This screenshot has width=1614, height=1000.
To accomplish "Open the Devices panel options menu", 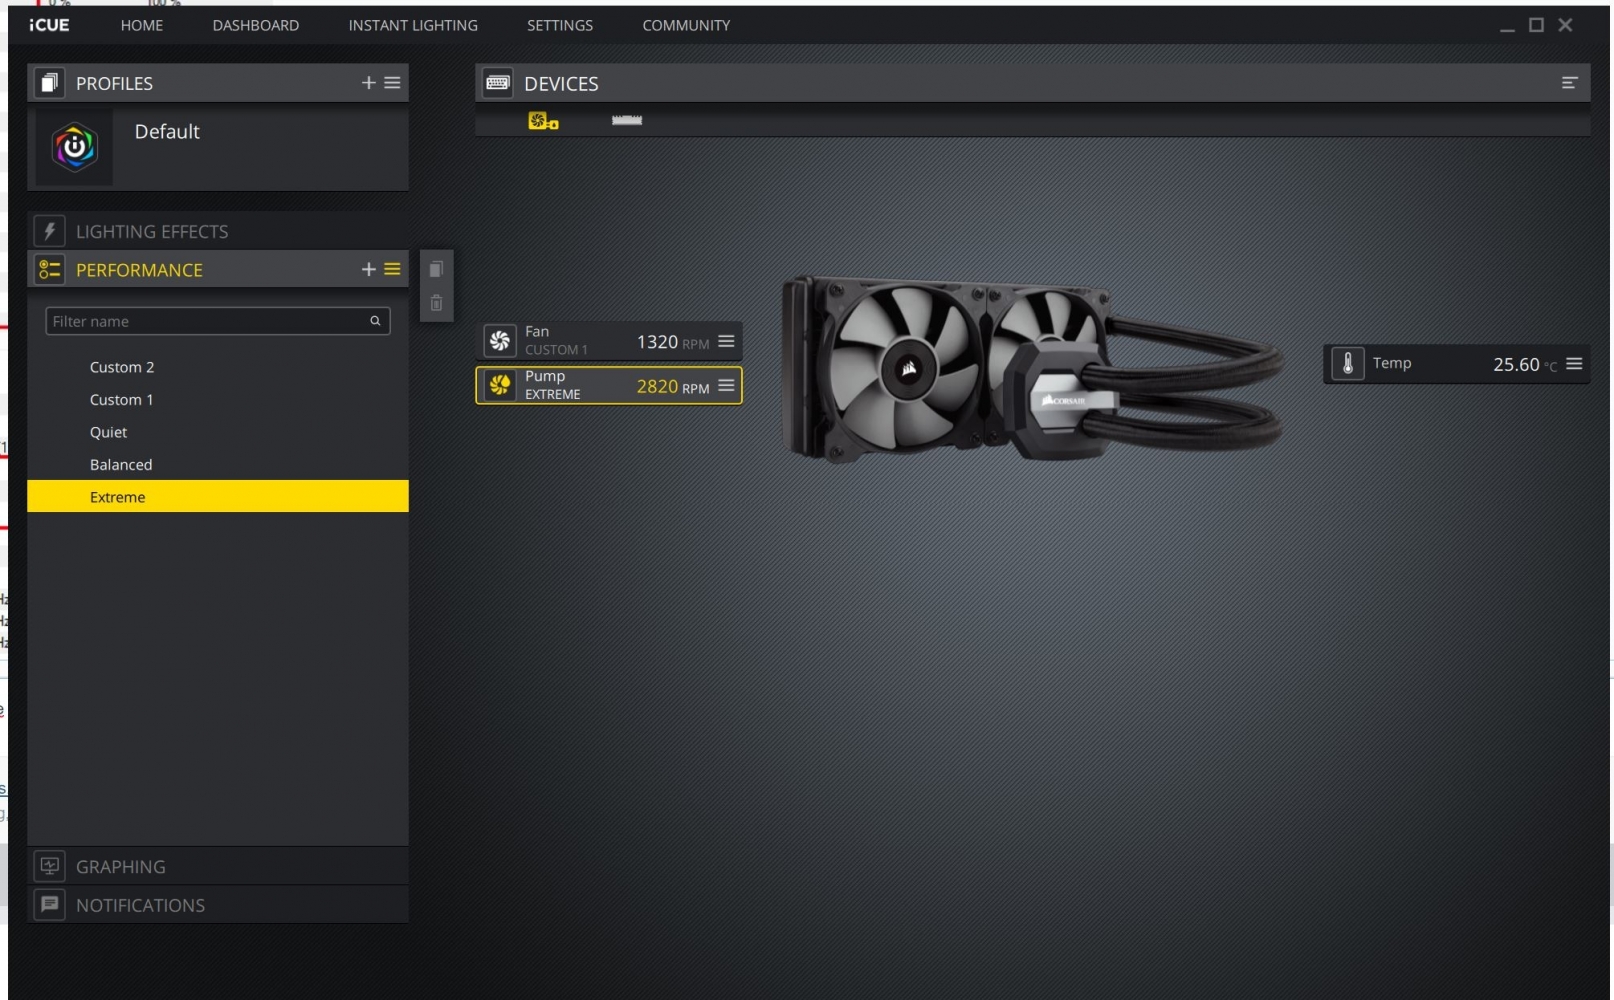I will [1569, 83].
